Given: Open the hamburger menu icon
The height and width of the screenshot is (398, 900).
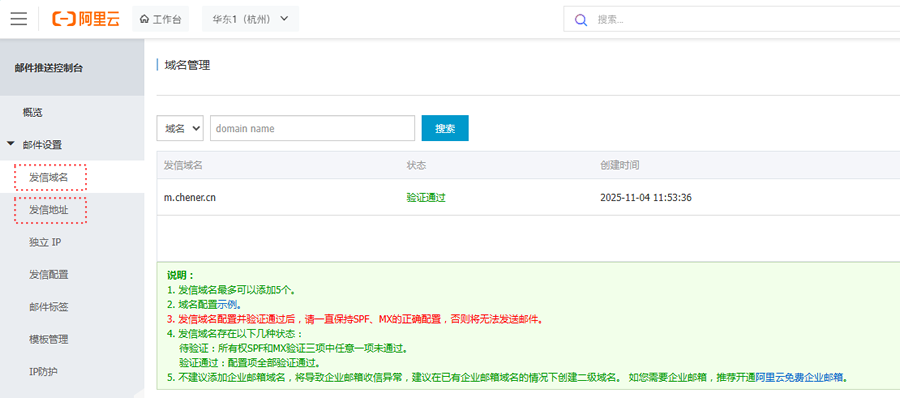Looking at the screenshot, I should click(x=19, y=19).
